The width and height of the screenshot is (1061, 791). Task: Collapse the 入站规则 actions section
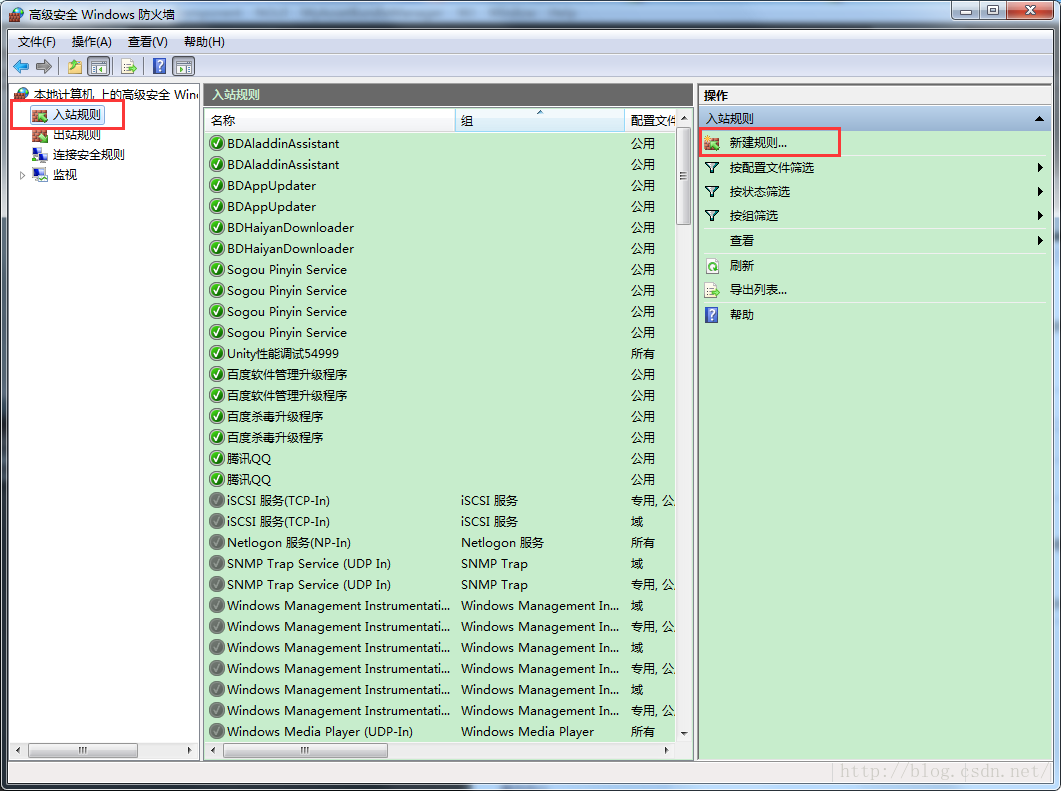click(1039, 119)
